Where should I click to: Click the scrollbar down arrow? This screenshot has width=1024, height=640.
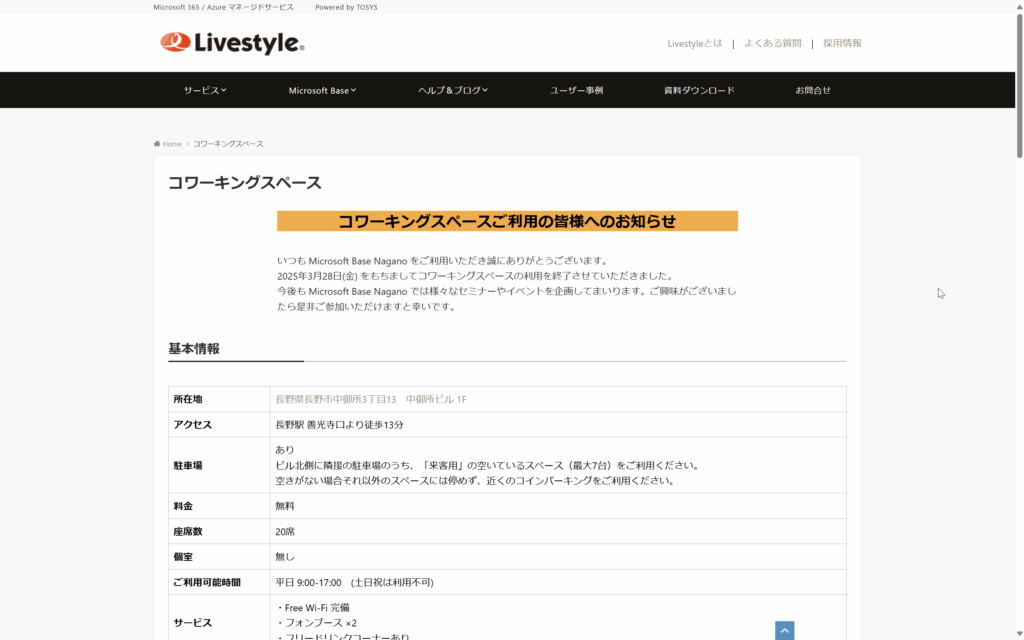point(1019,634)
